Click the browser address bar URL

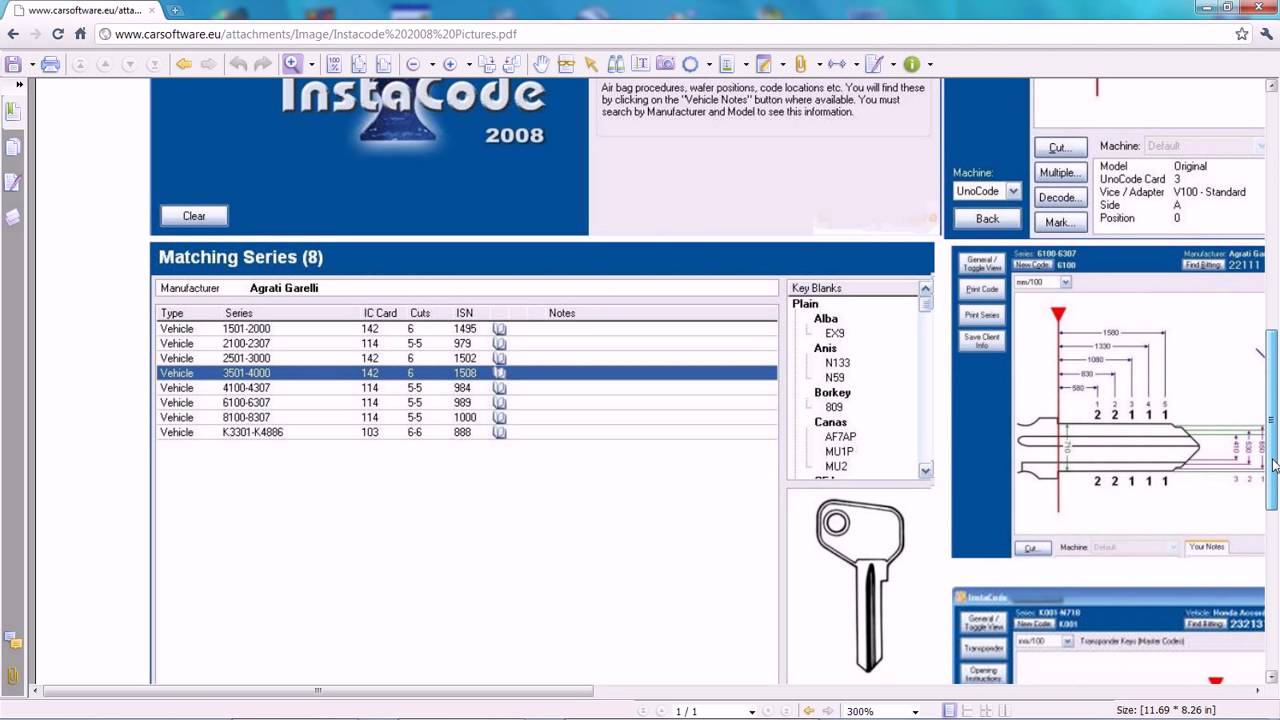pyautogui.click(x=316, y=34)
